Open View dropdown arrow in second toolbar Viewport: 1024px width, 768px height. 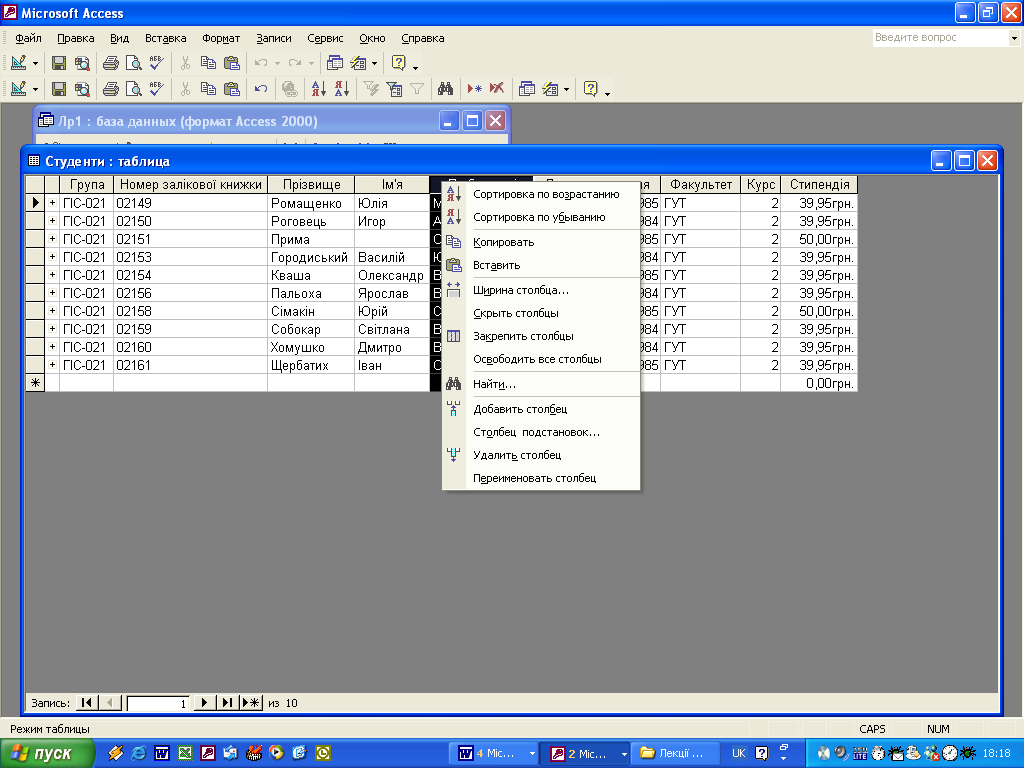click(35, 89)
